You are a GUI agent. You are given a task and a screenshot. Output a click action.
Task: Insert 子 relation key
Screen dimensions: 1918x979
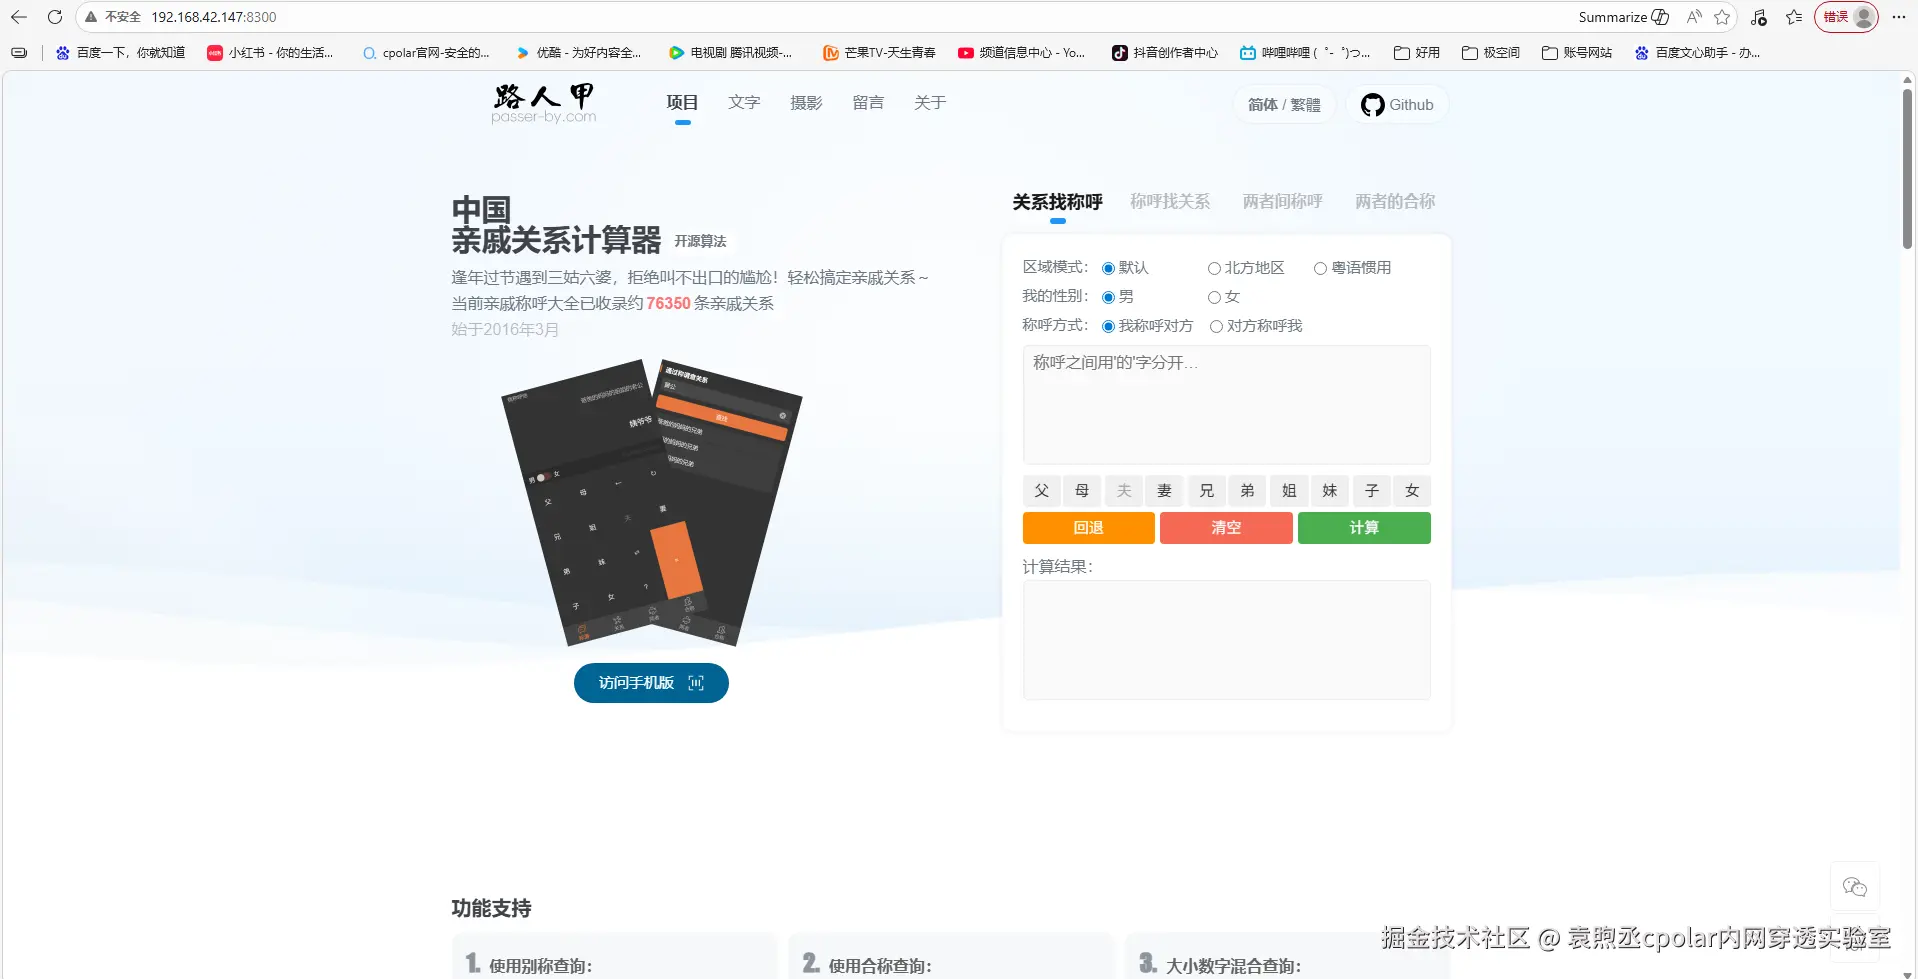tap(1371, 491)
